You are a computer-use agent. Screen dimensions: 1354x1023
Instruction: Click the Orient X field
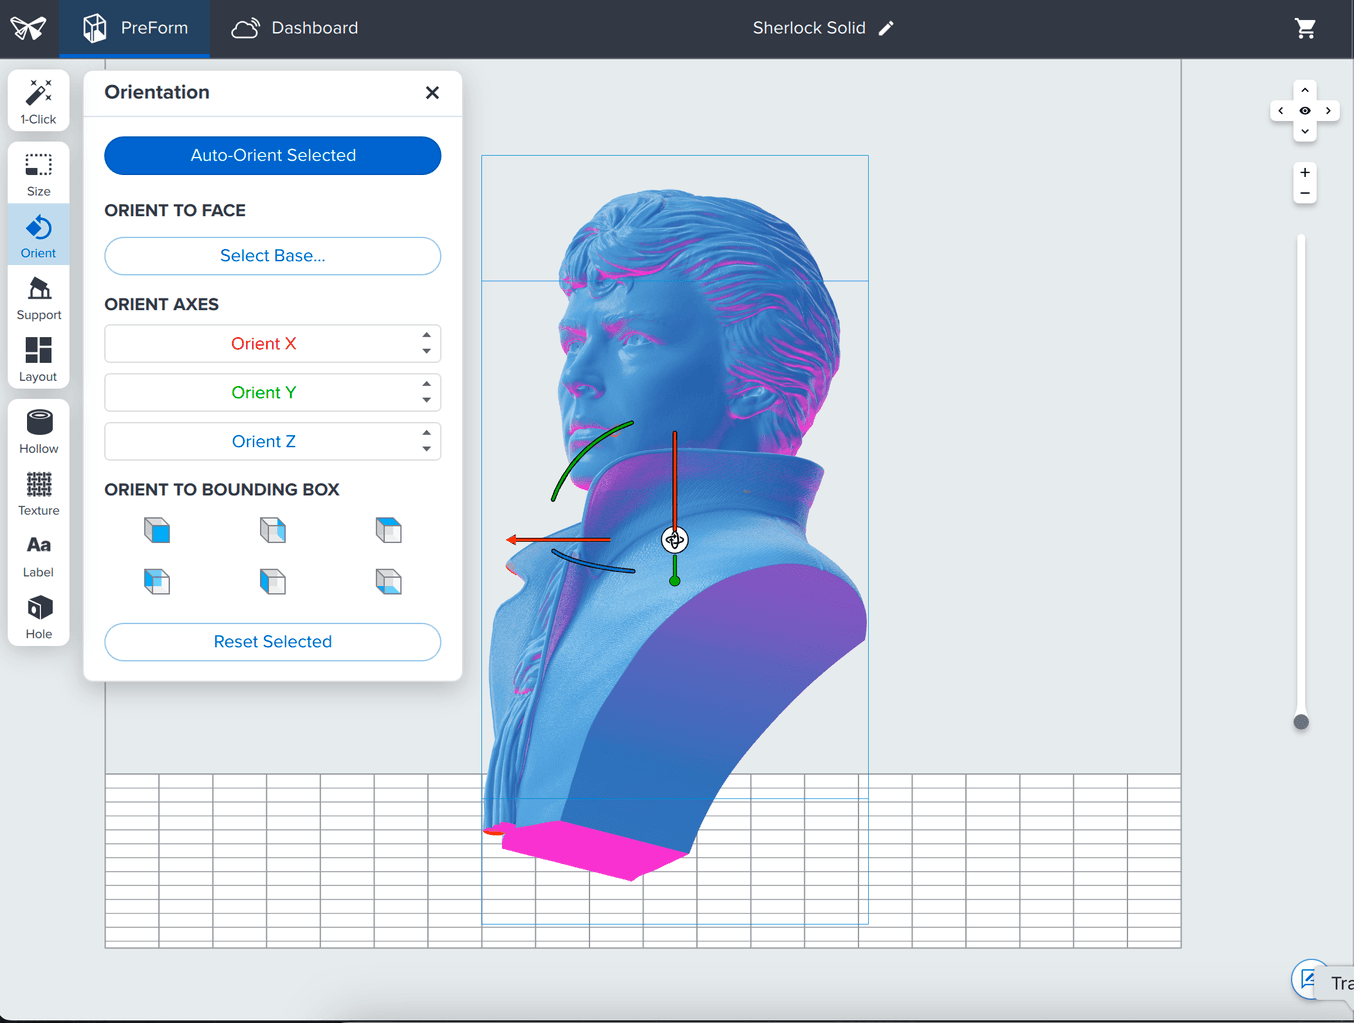pyautogui.click(x=273, y=344)
